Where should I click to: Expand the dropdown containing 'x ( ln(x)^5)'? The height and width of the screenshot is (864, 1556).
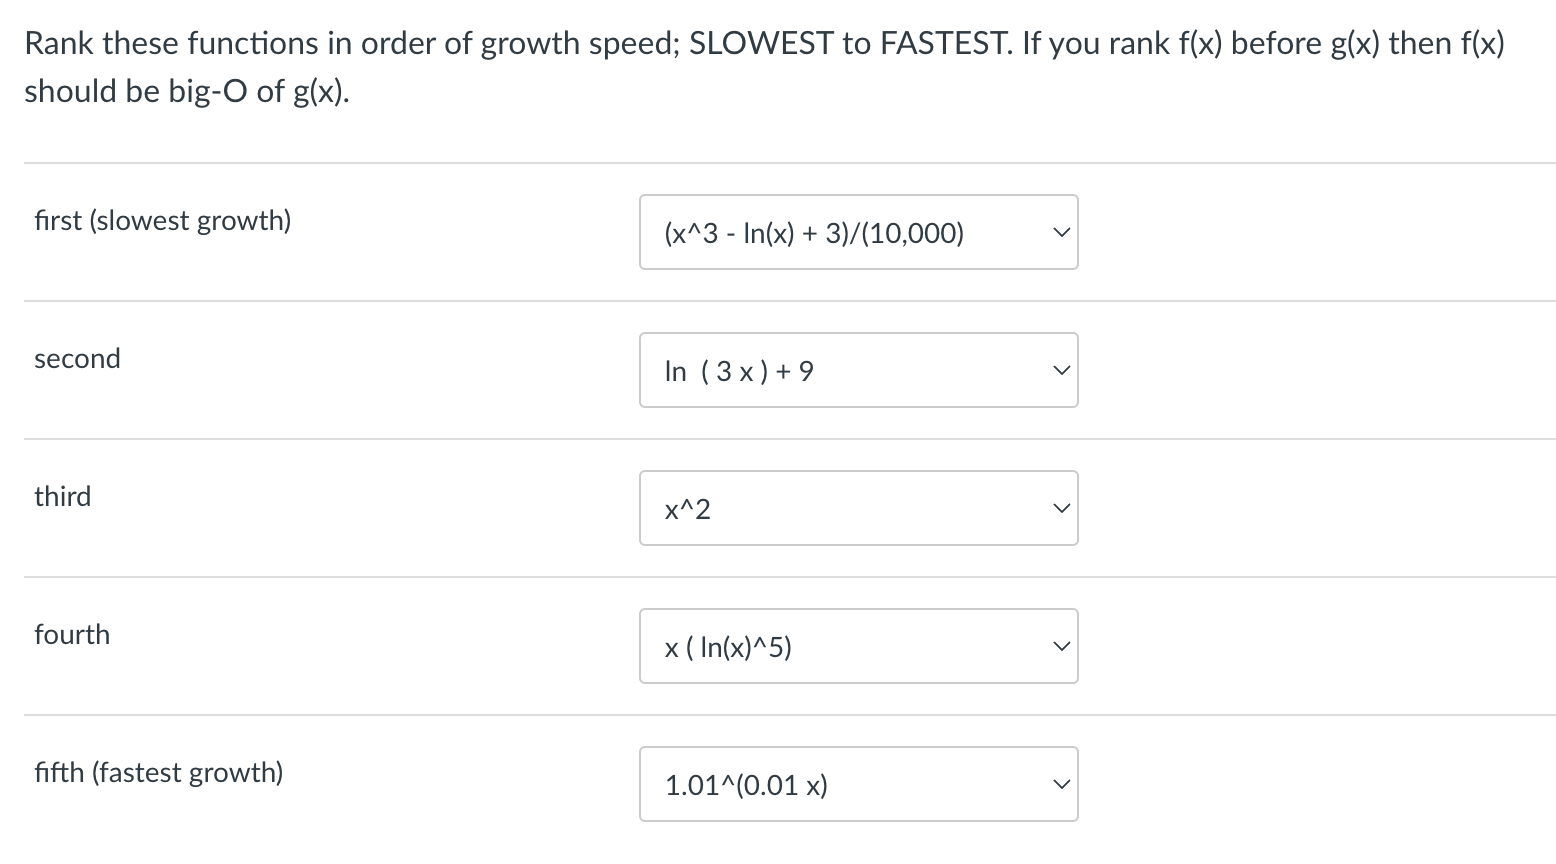pyautogui.click(x=858, y=646)
